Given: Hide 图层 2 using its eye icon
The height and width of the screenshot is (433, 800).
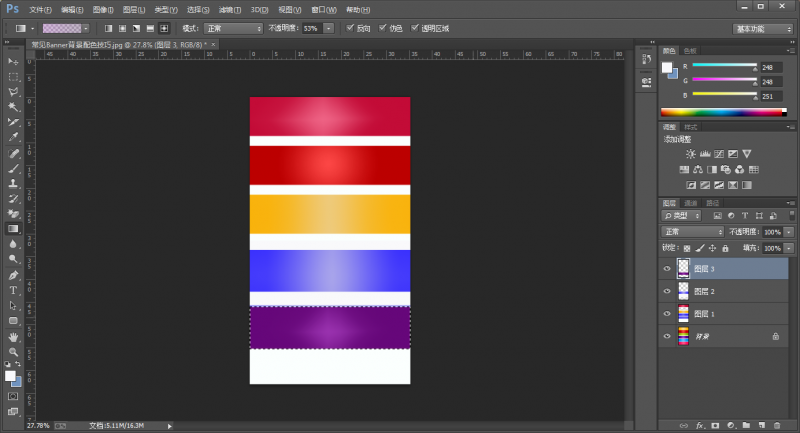Looking at the screenshot, I should (x=667, y=290).
